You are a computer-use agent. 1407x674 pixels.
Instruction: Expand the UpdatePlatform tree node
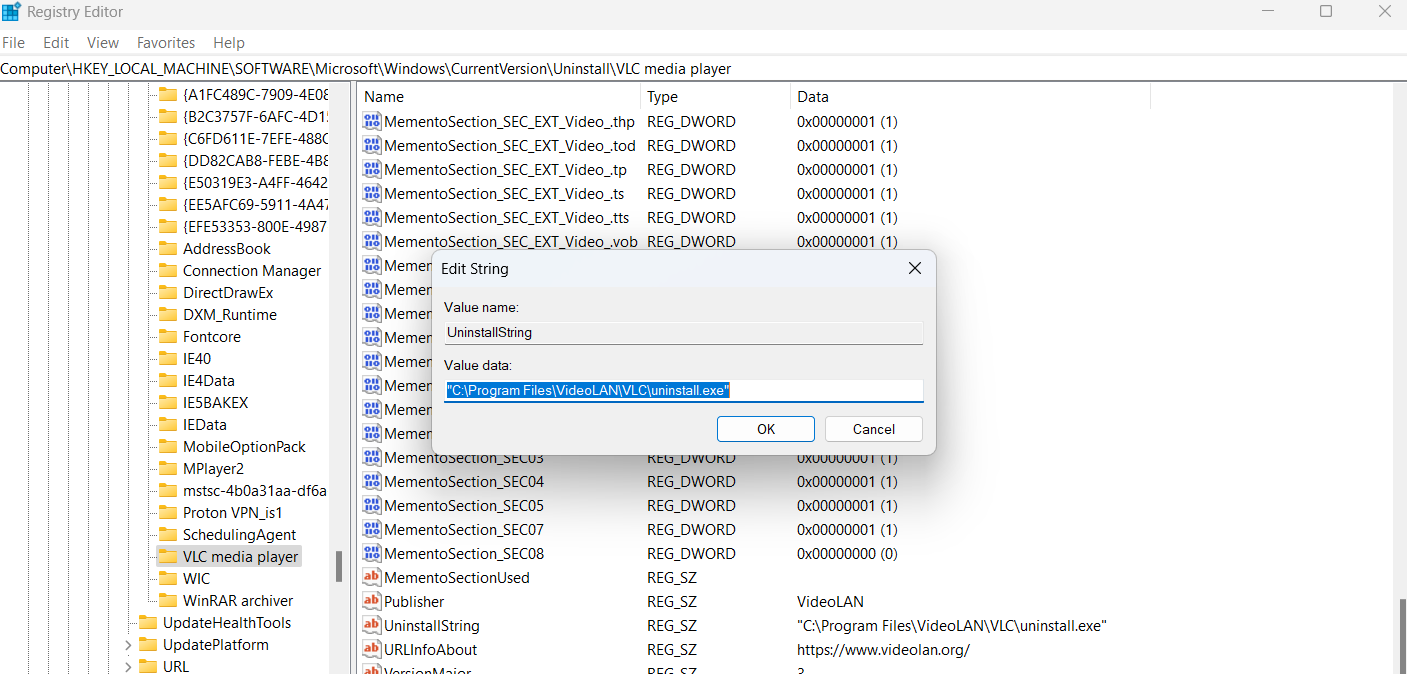tap(128, 645)
